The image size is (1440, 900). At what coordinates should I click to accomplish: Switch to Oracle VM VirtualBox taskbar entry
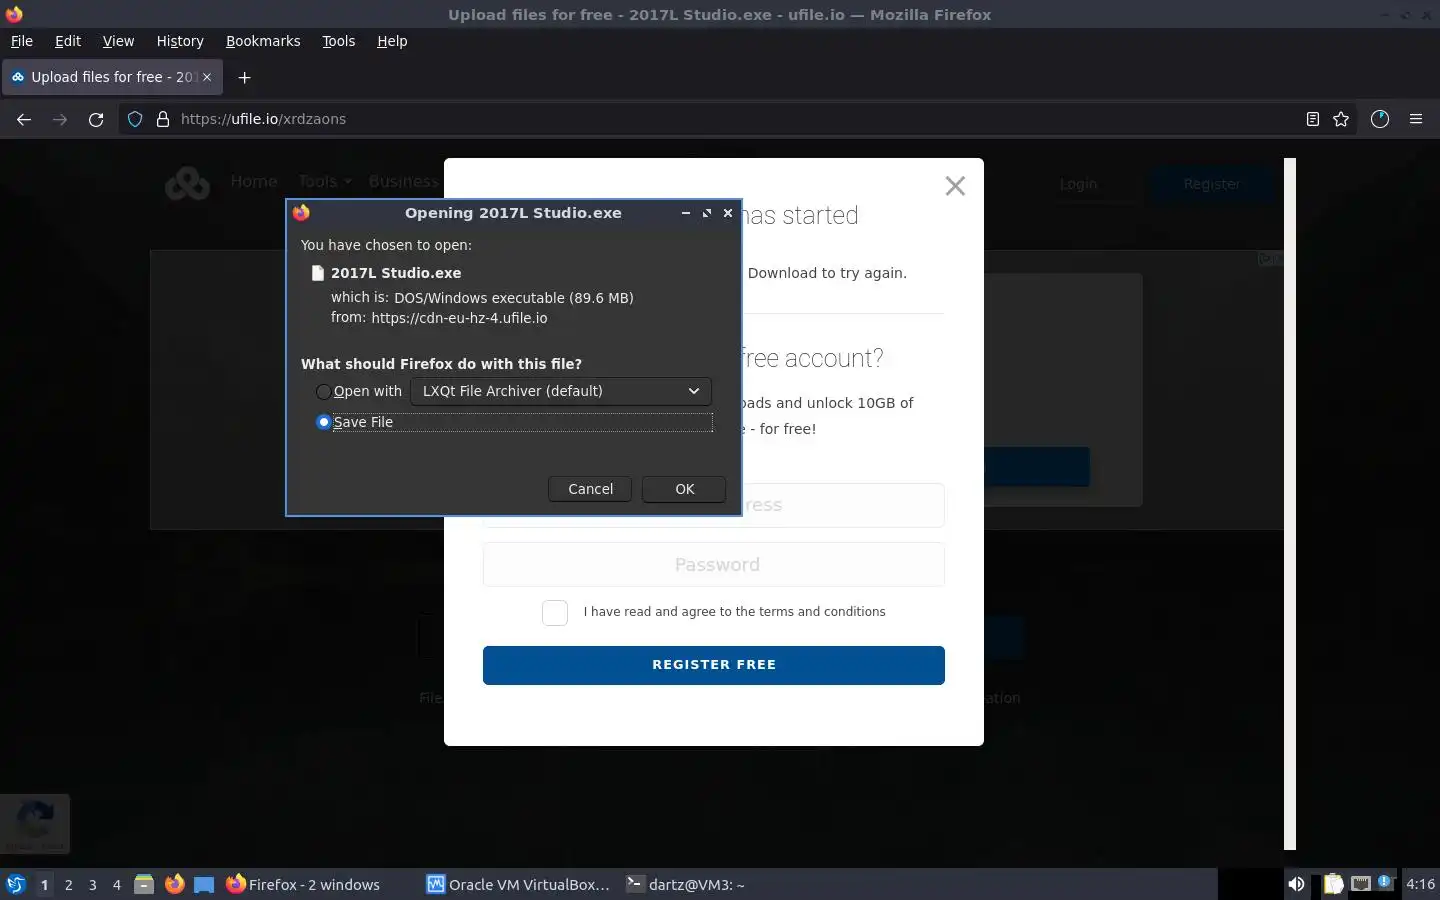coord(518,884)
